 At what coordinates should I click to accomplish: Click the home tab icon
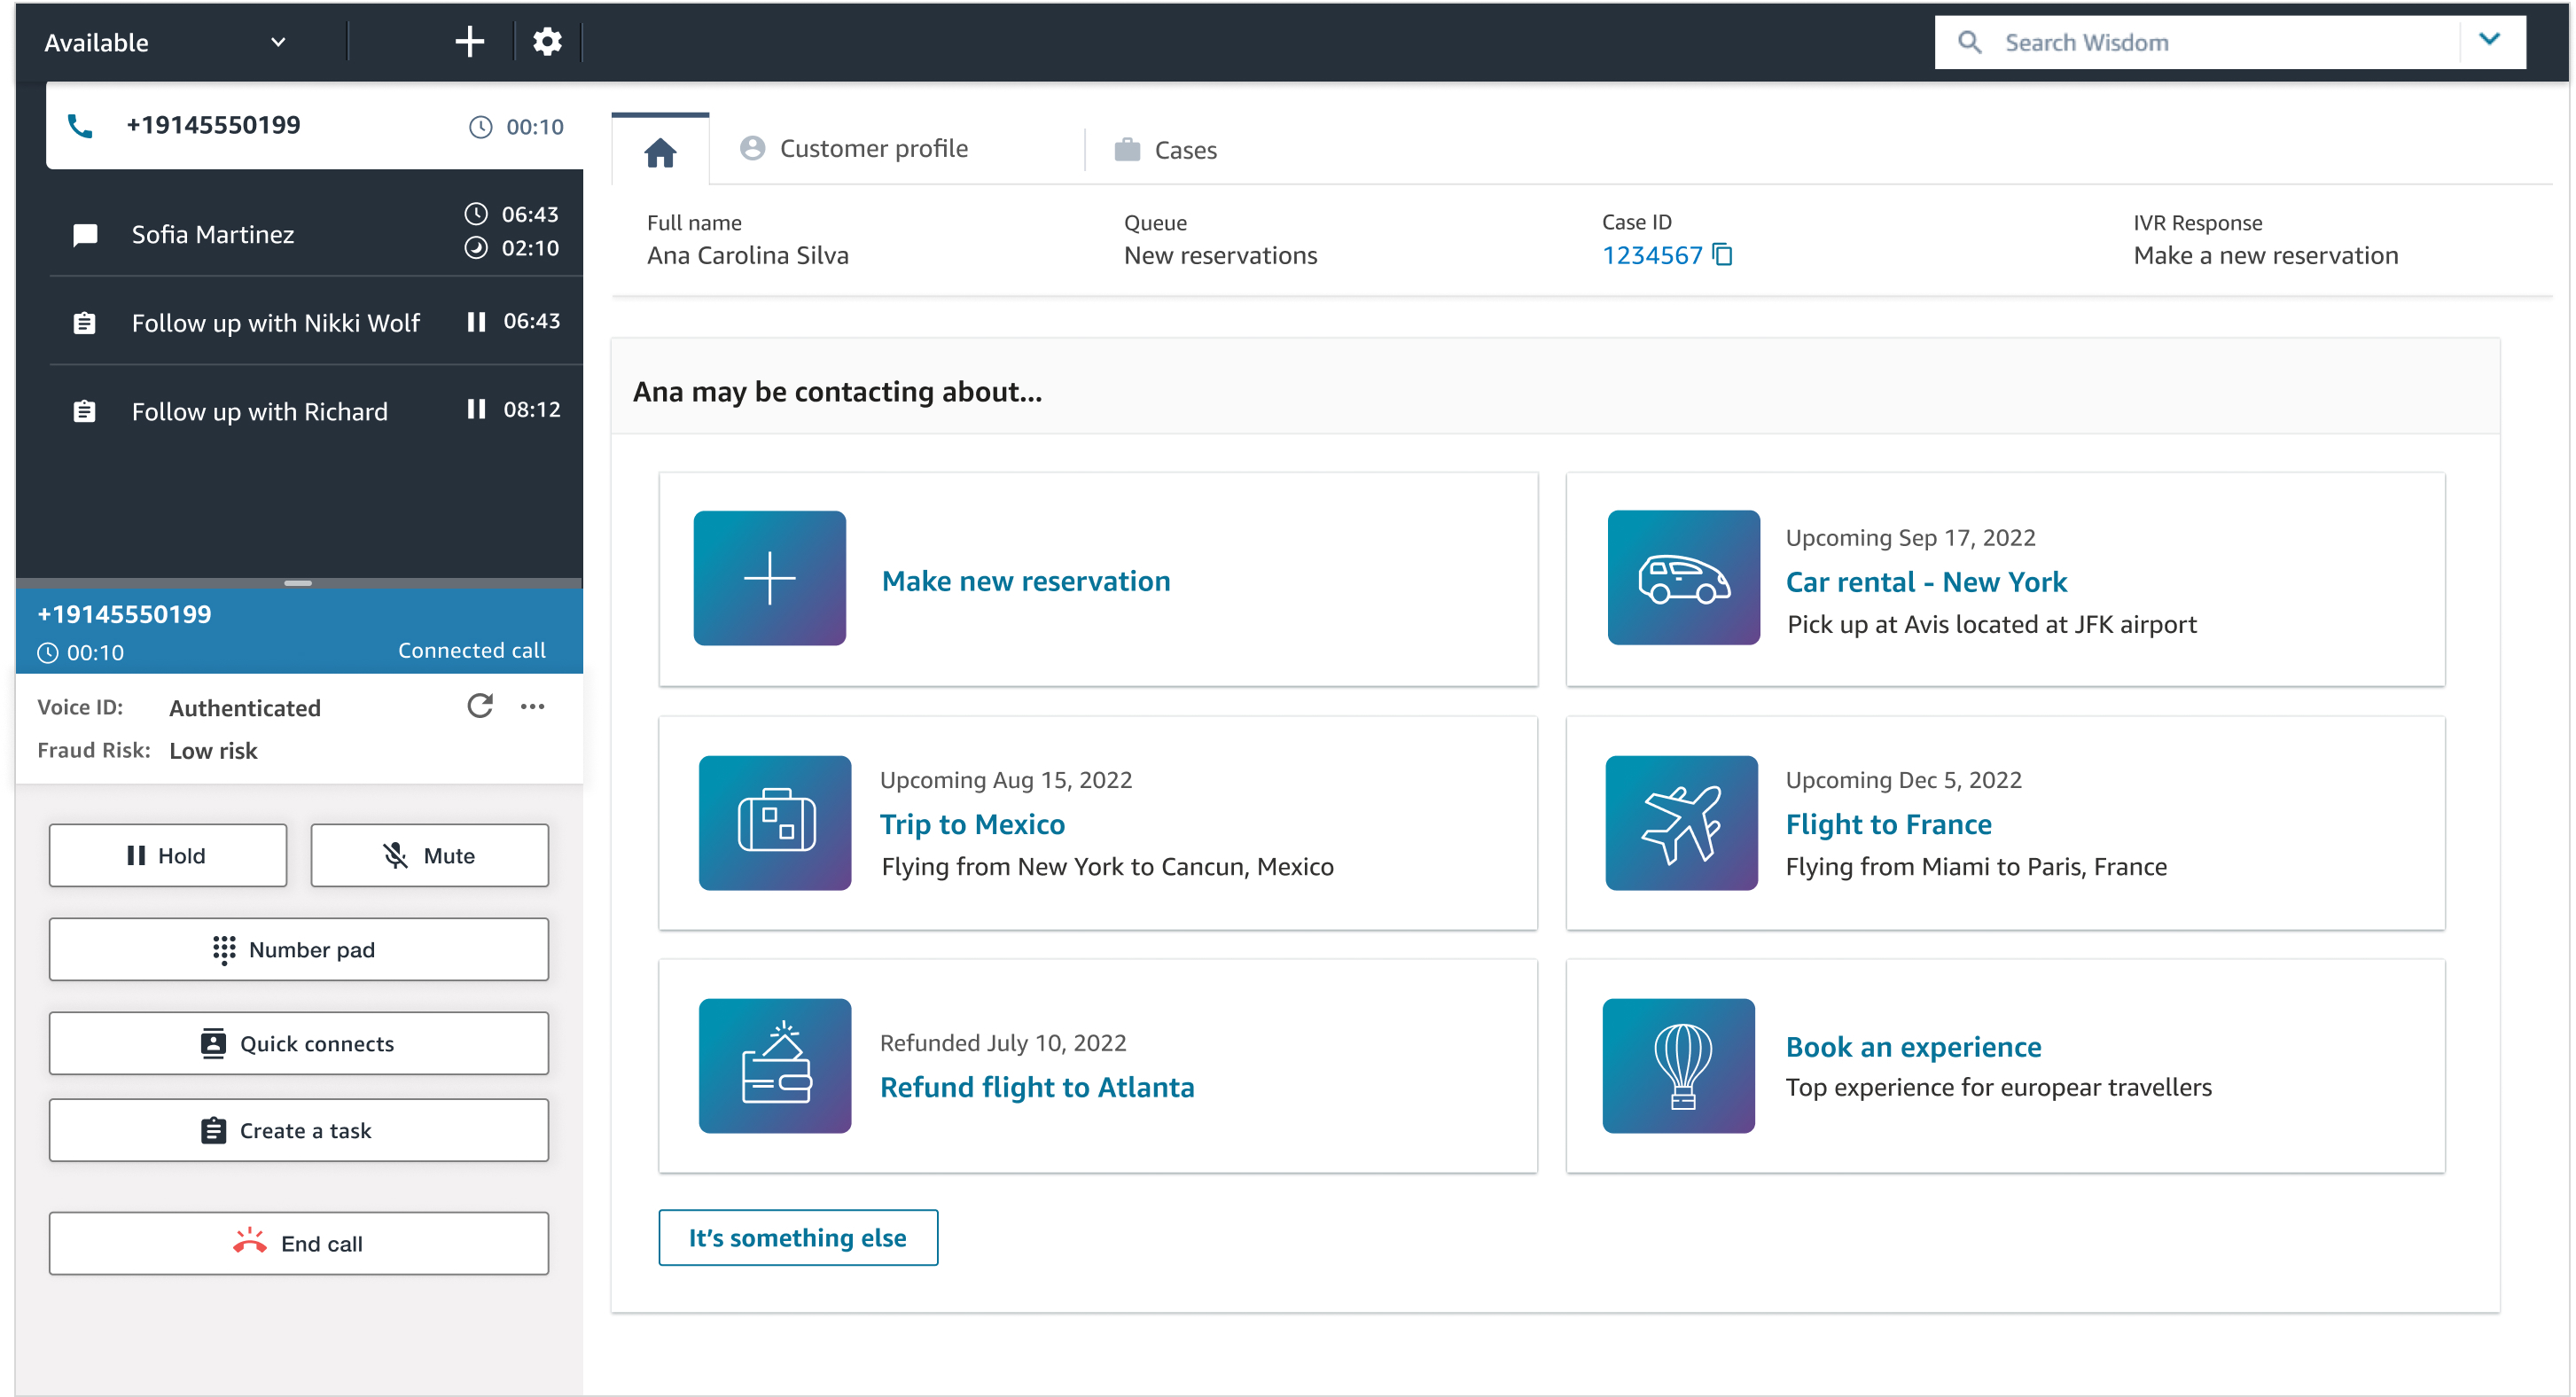click(x=659, y=150)
